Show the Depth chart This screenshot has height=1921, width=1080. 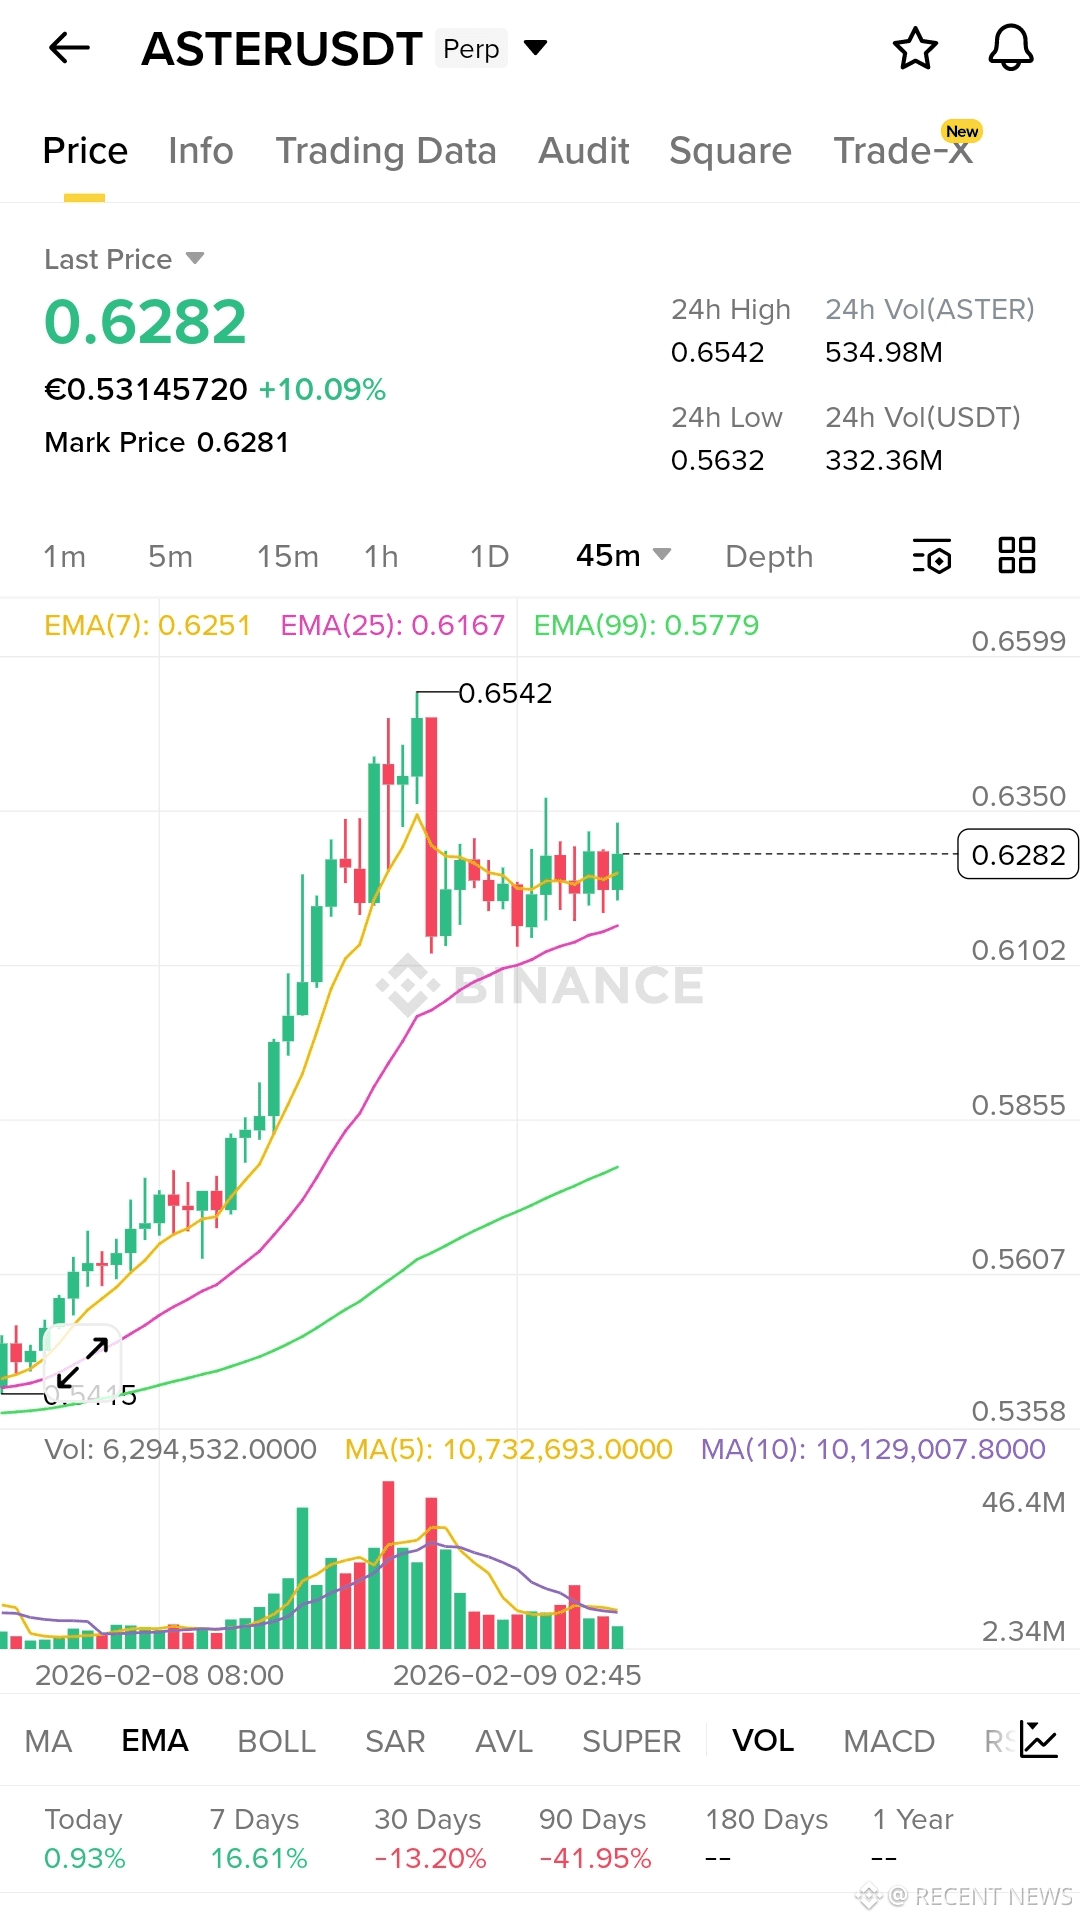coord(769,556)
